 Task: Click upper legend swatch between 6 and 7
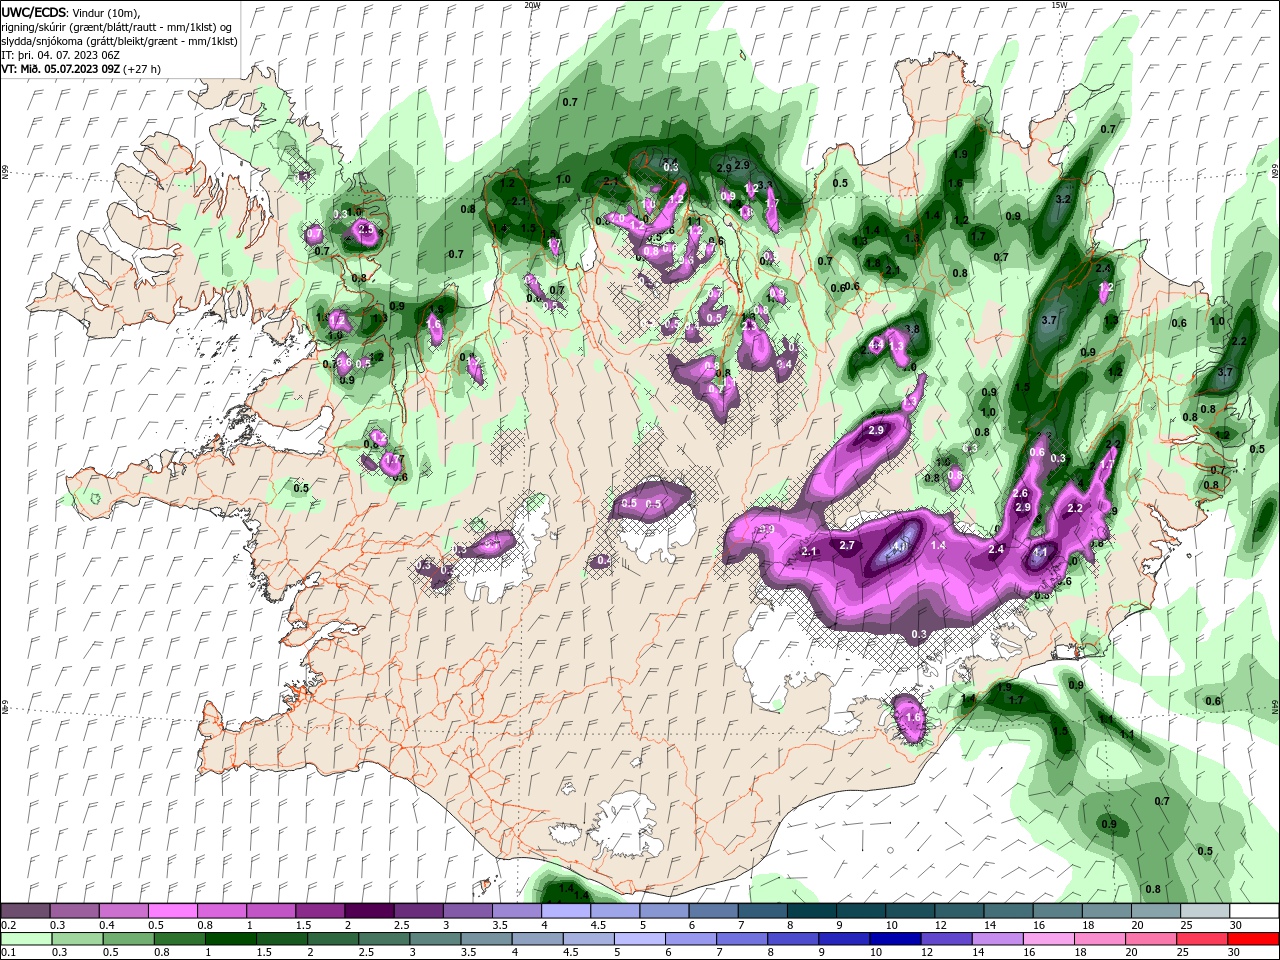point(713,911)
